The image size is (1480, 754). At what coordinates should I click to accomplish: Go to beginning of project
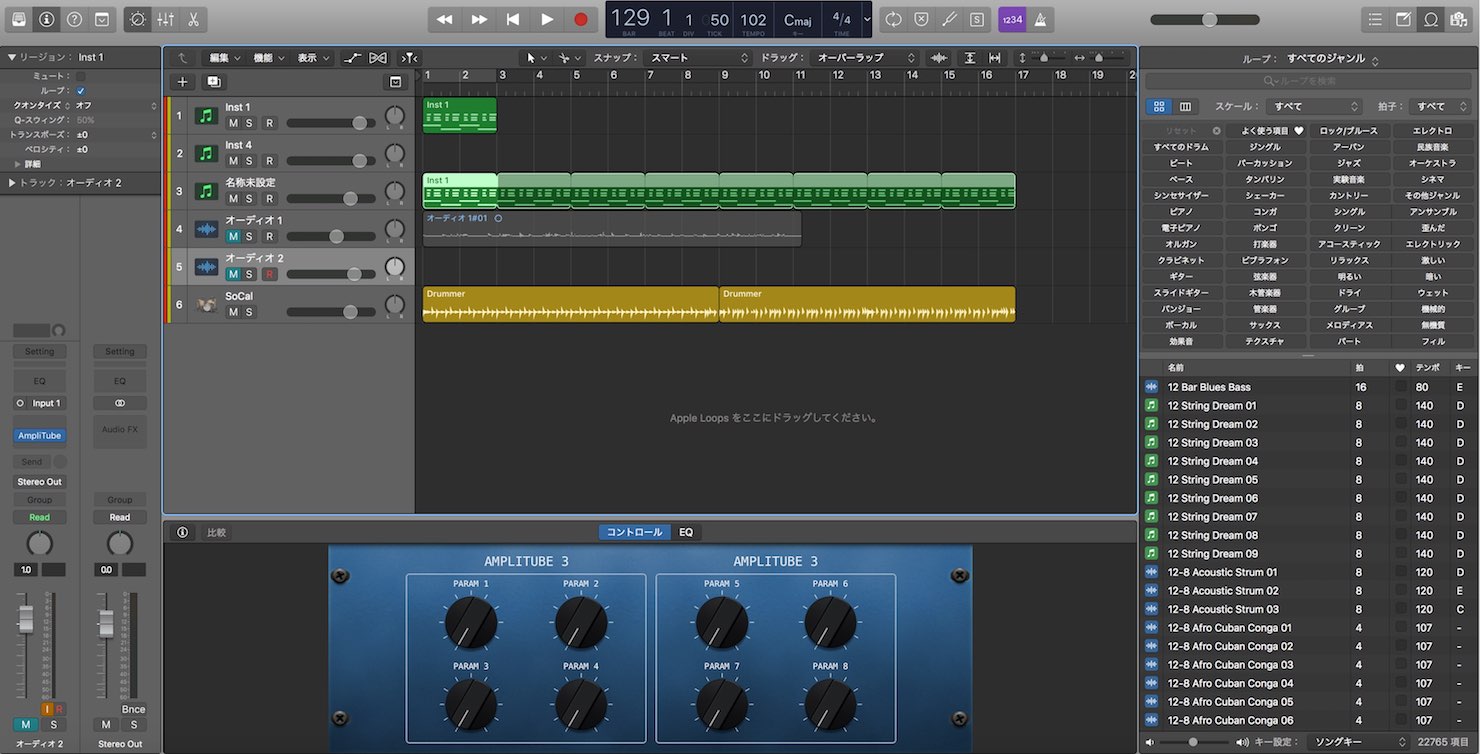[x=513, y=19]
